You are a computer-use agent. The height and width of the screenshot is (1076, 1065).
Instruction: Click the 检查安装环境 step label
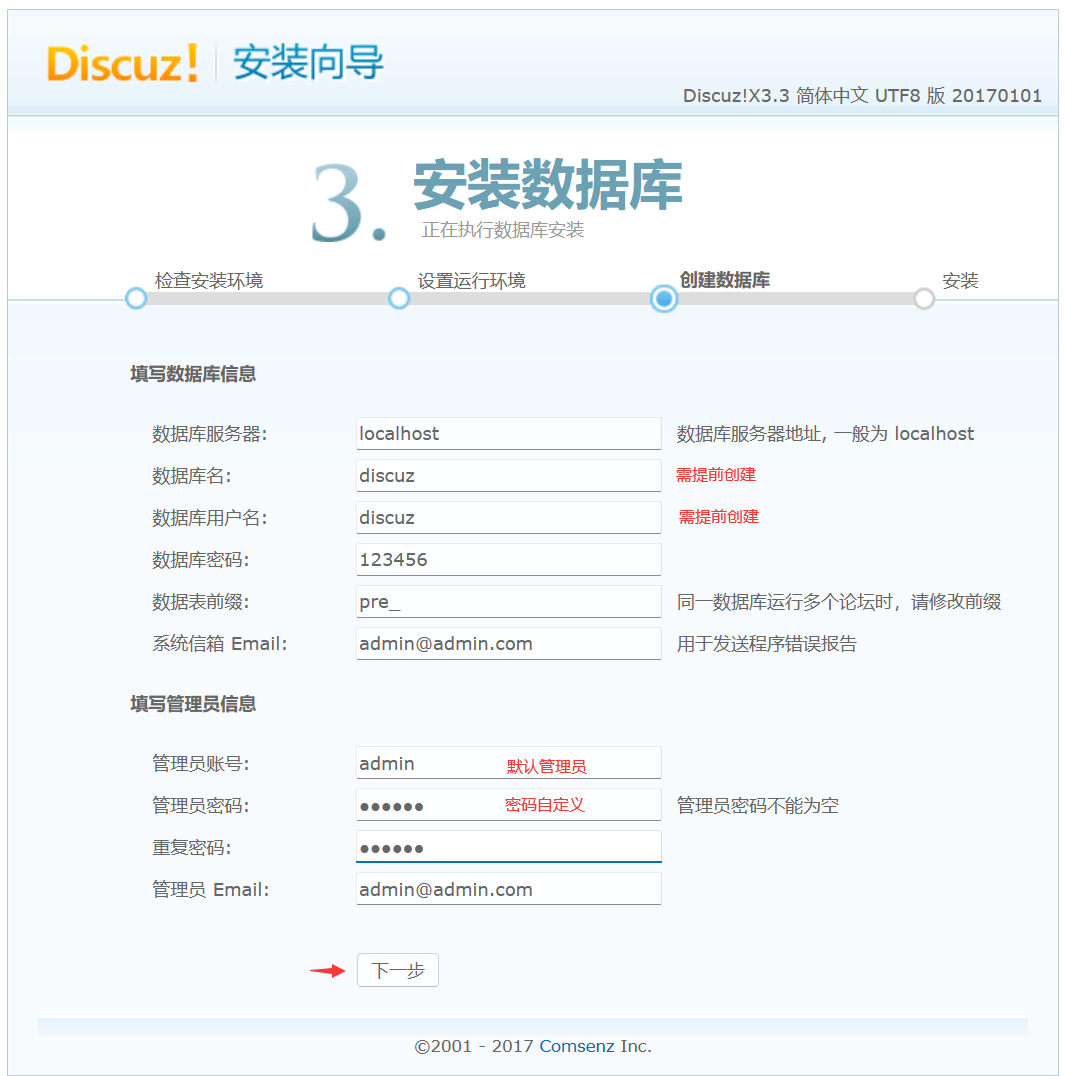[x=209, y=280]
